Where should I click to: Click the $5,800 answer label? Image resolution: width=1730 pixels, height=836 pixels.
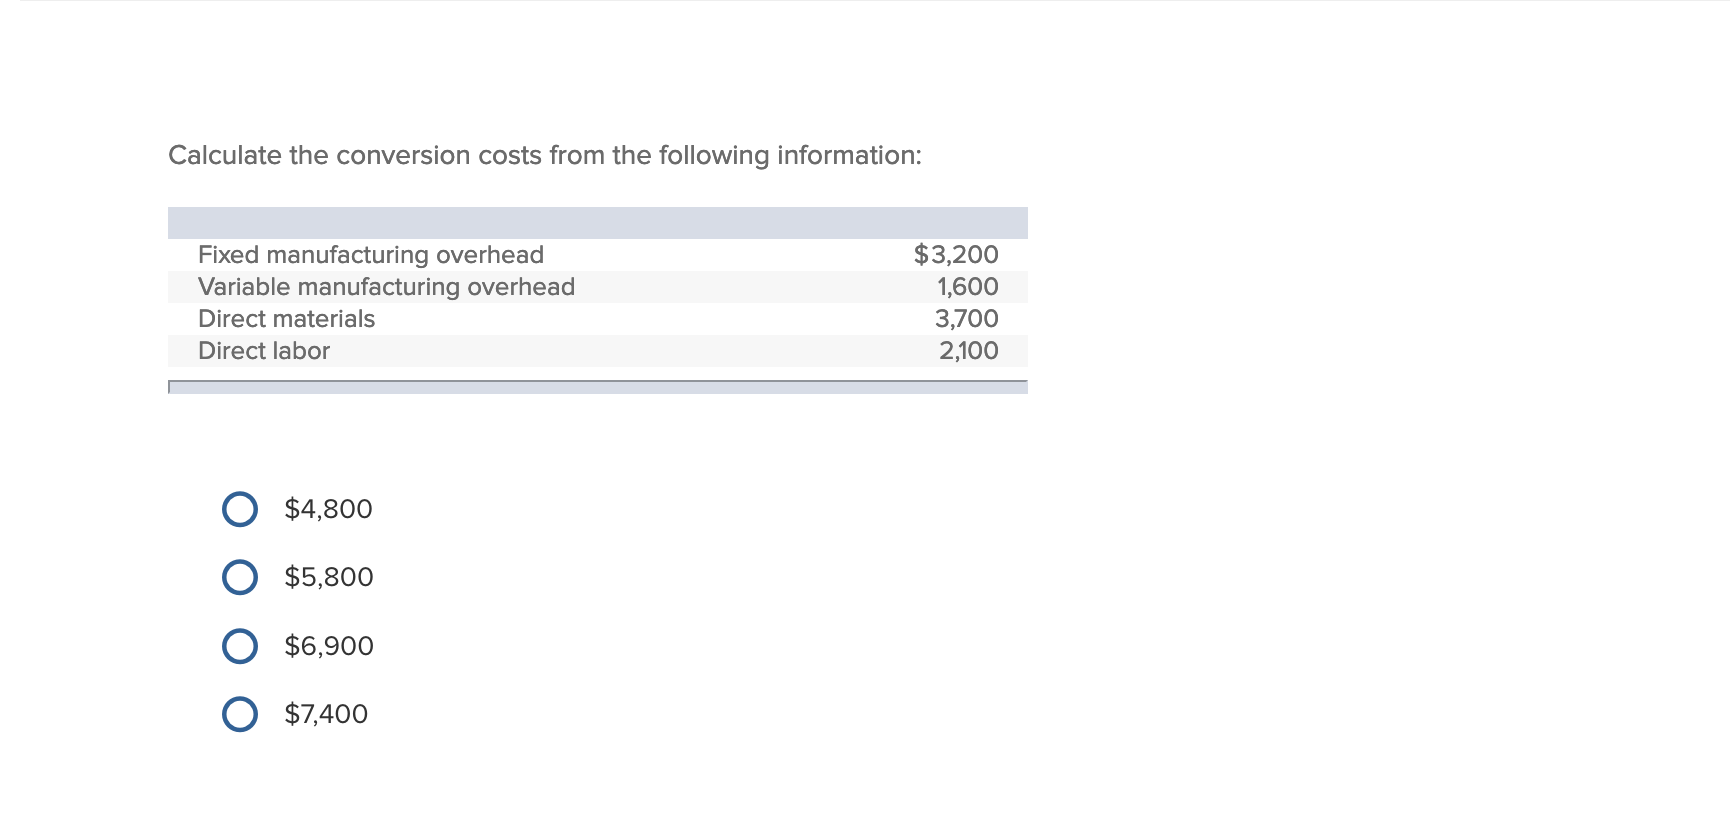click(x=328, y=576)
